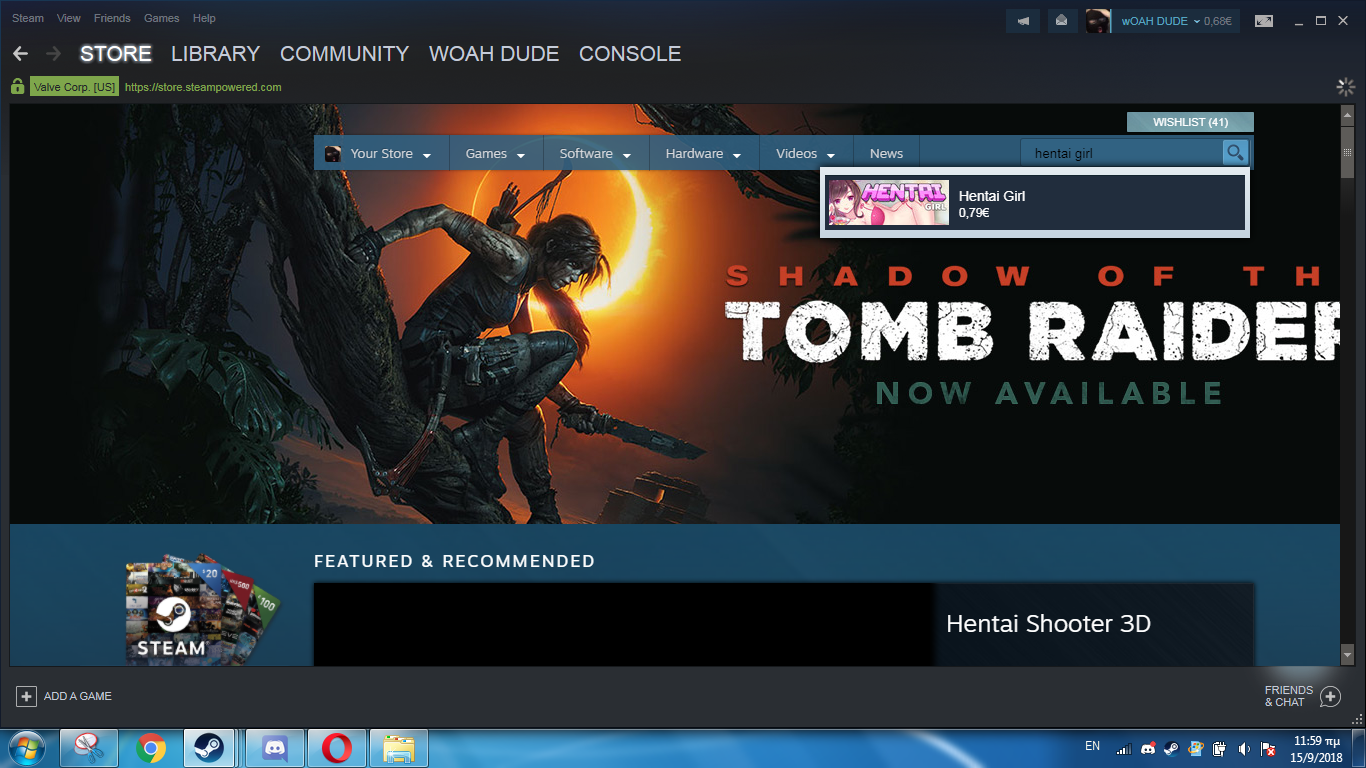Click the store search magnifier icon

pos(1236,153)
